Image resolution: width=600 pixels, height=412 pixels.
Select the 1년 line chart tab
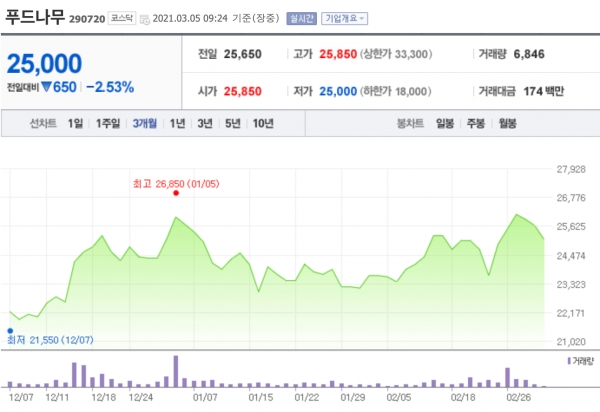click(x=177, y=123)
